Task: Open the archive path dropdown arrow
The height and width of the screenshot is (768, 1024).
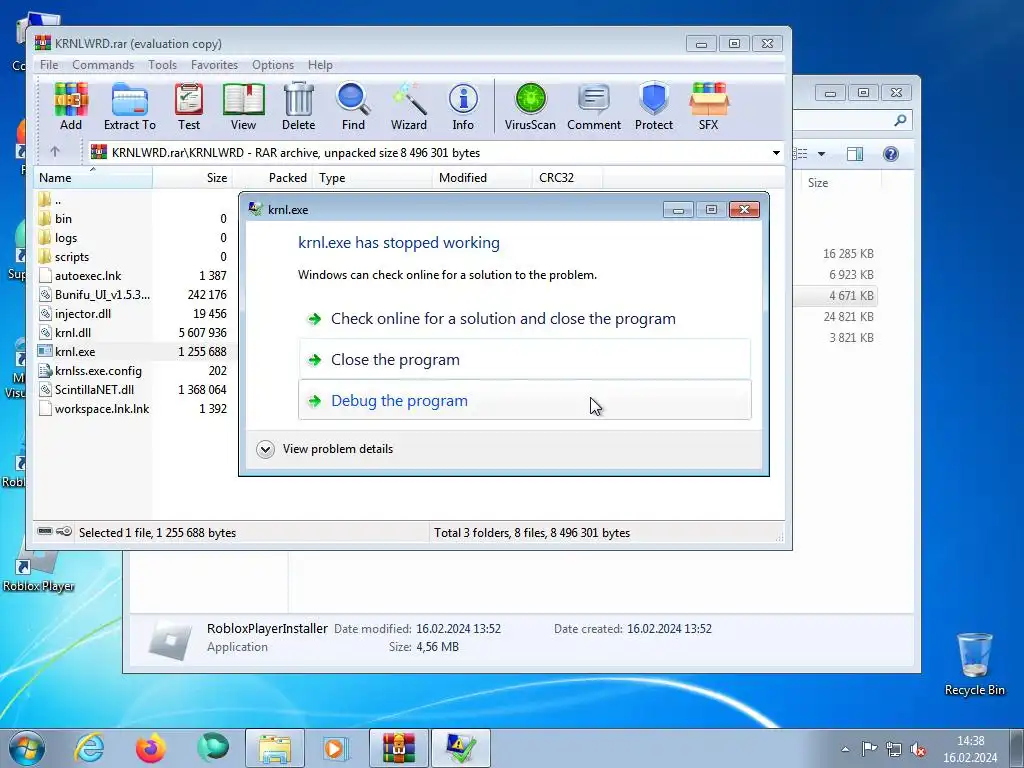Action: pyautogui.click(x=776, y=153)
